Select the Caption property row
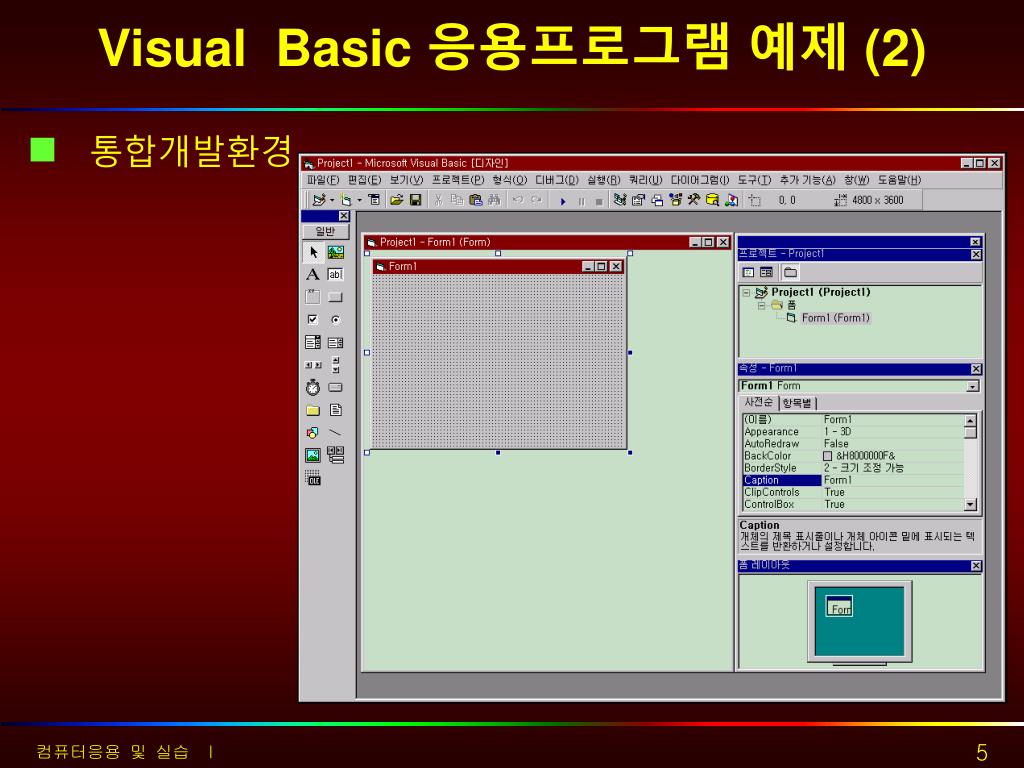The image size is (1024, 768). click(x=853, y=480)
